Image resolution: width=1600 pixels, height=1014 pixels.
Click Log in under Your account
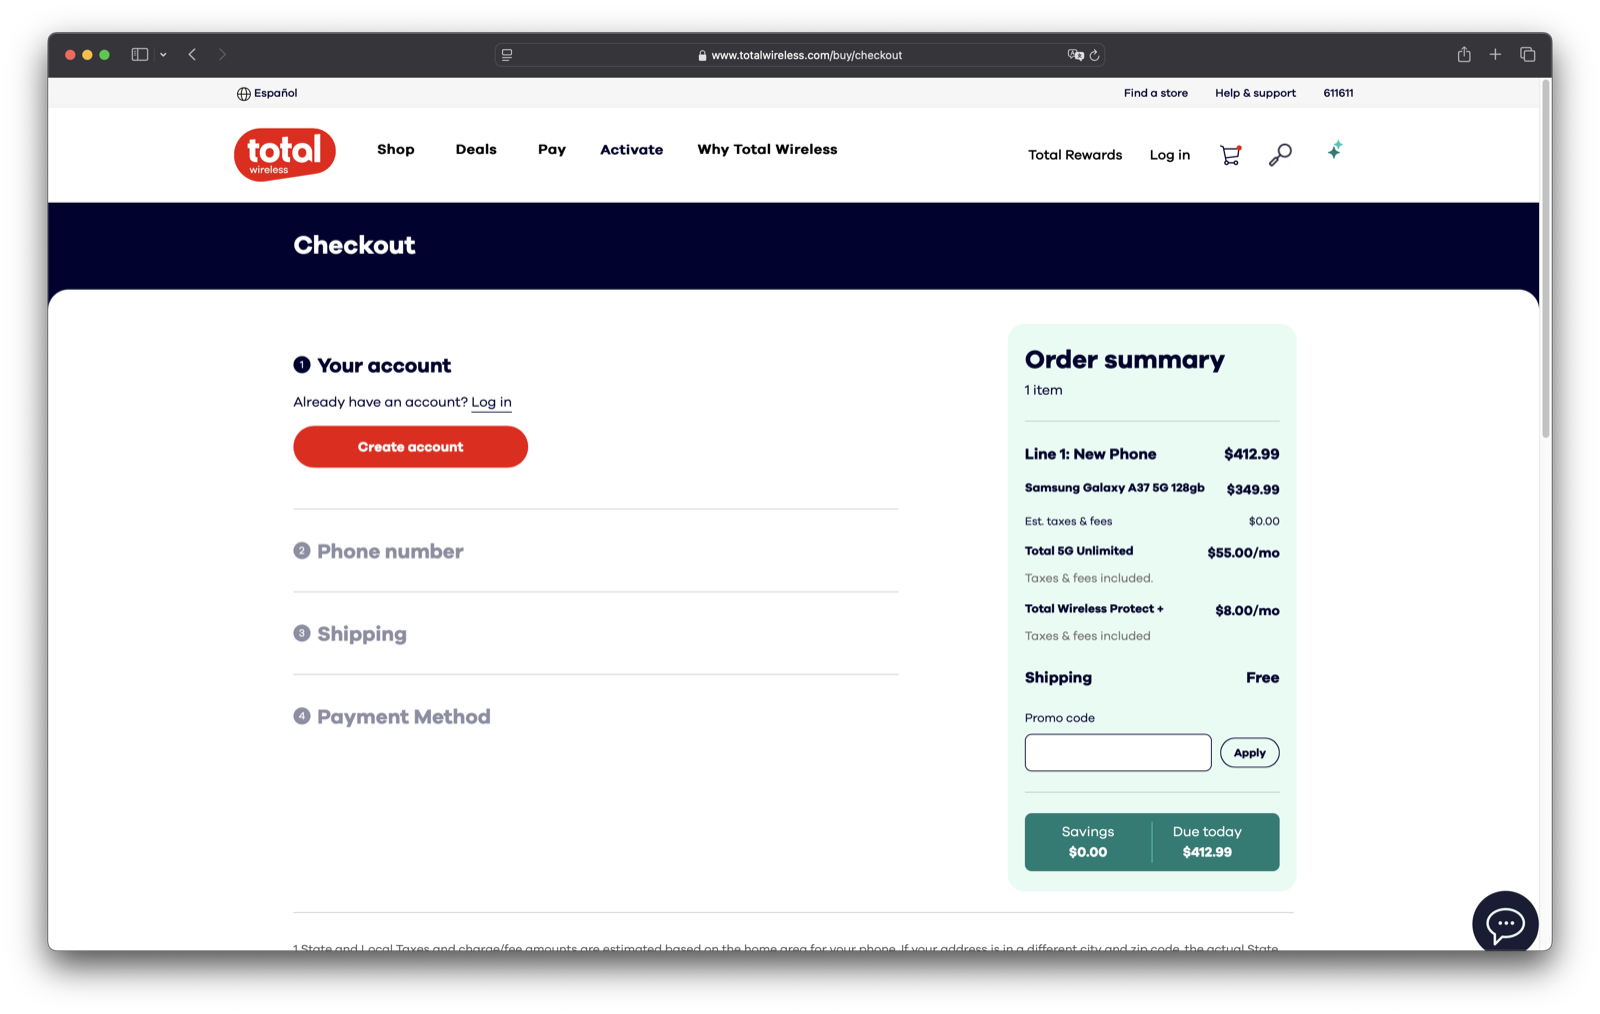coord(491,402)
